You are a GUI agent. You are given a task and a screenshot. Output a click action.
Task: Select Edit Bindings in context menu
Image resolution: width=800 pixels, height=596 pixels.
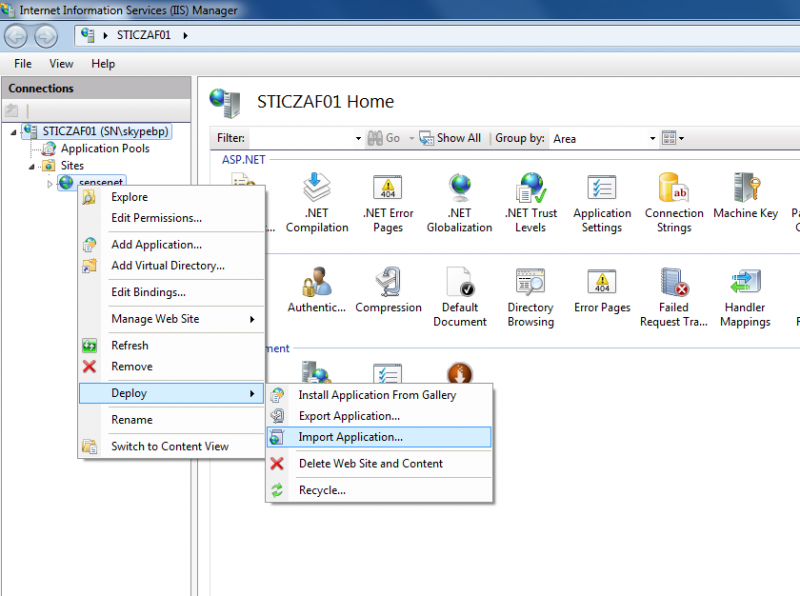pyautogui.click(x=171, y=292)
